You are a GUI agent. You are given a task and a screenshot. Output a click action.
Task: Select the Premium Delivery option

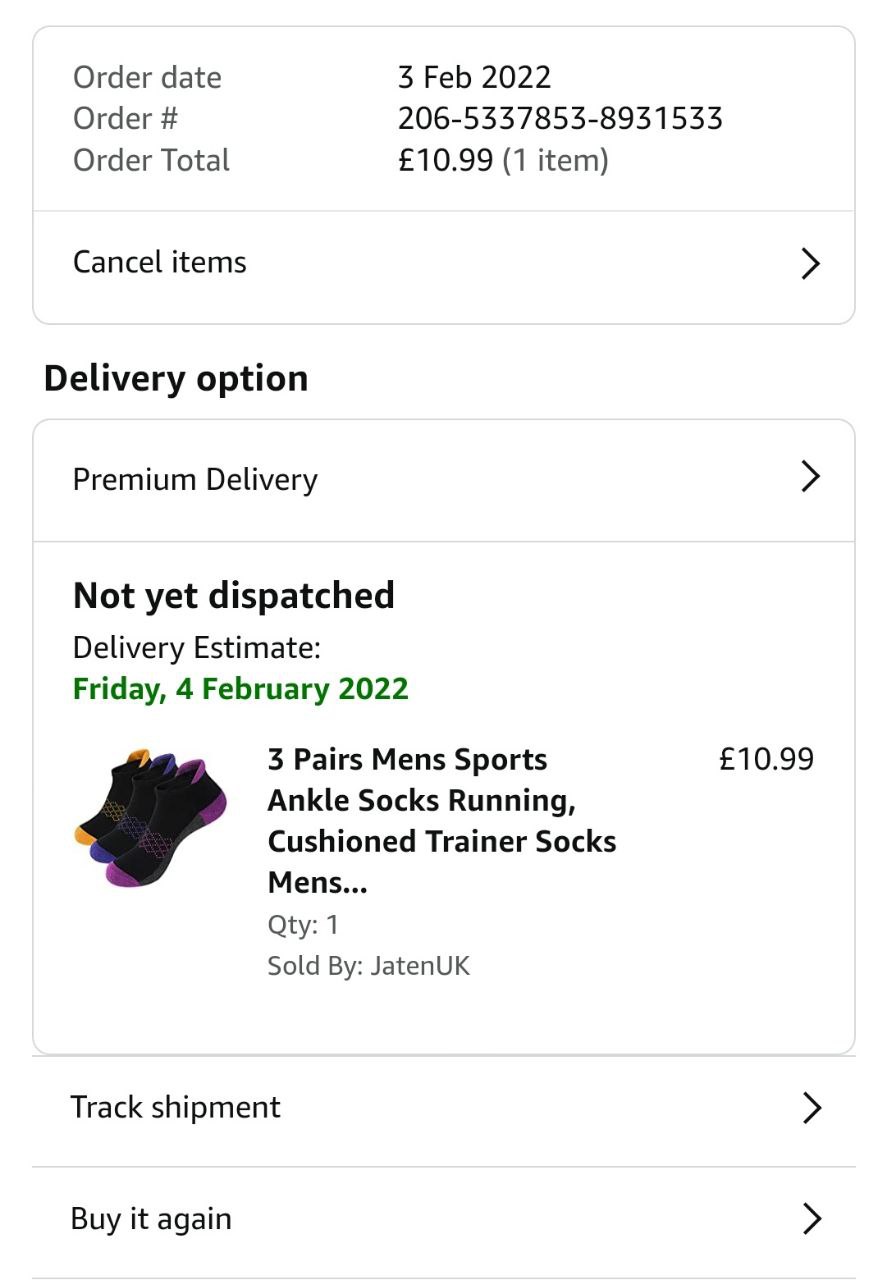[x=195, y=480]
